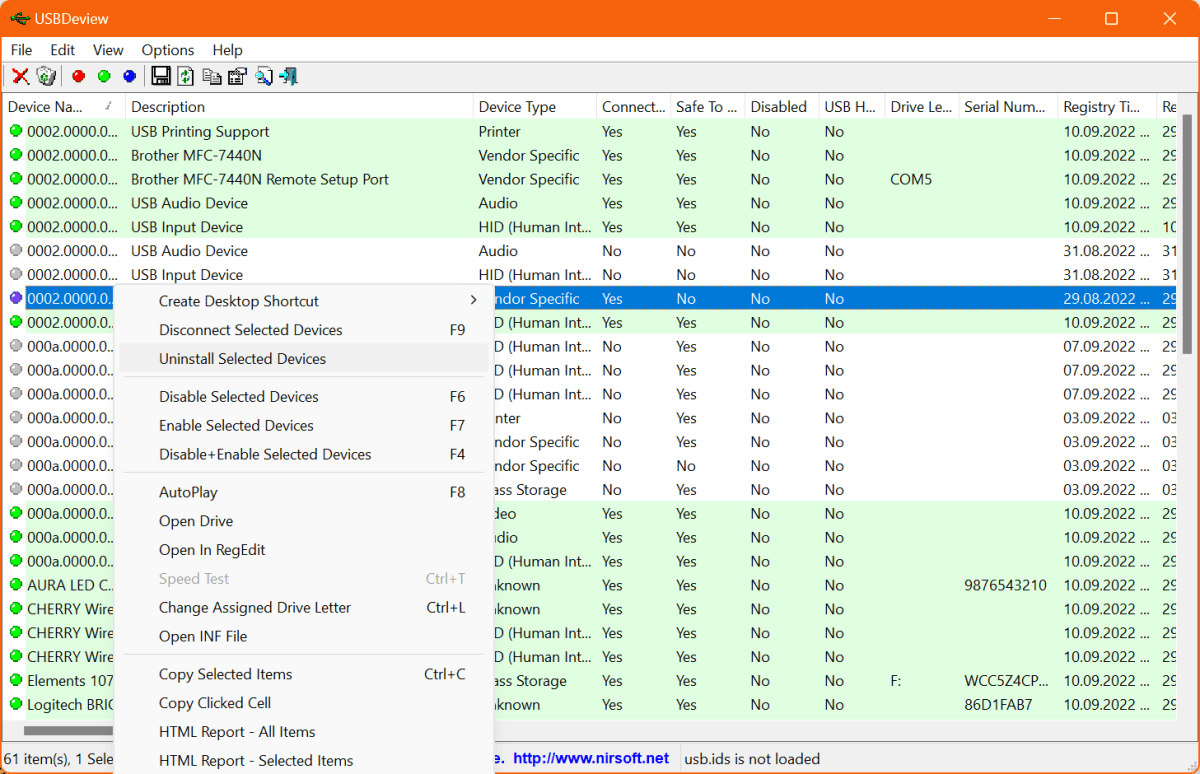Click green icon beside AURA LED device

(x=16, y=585)
